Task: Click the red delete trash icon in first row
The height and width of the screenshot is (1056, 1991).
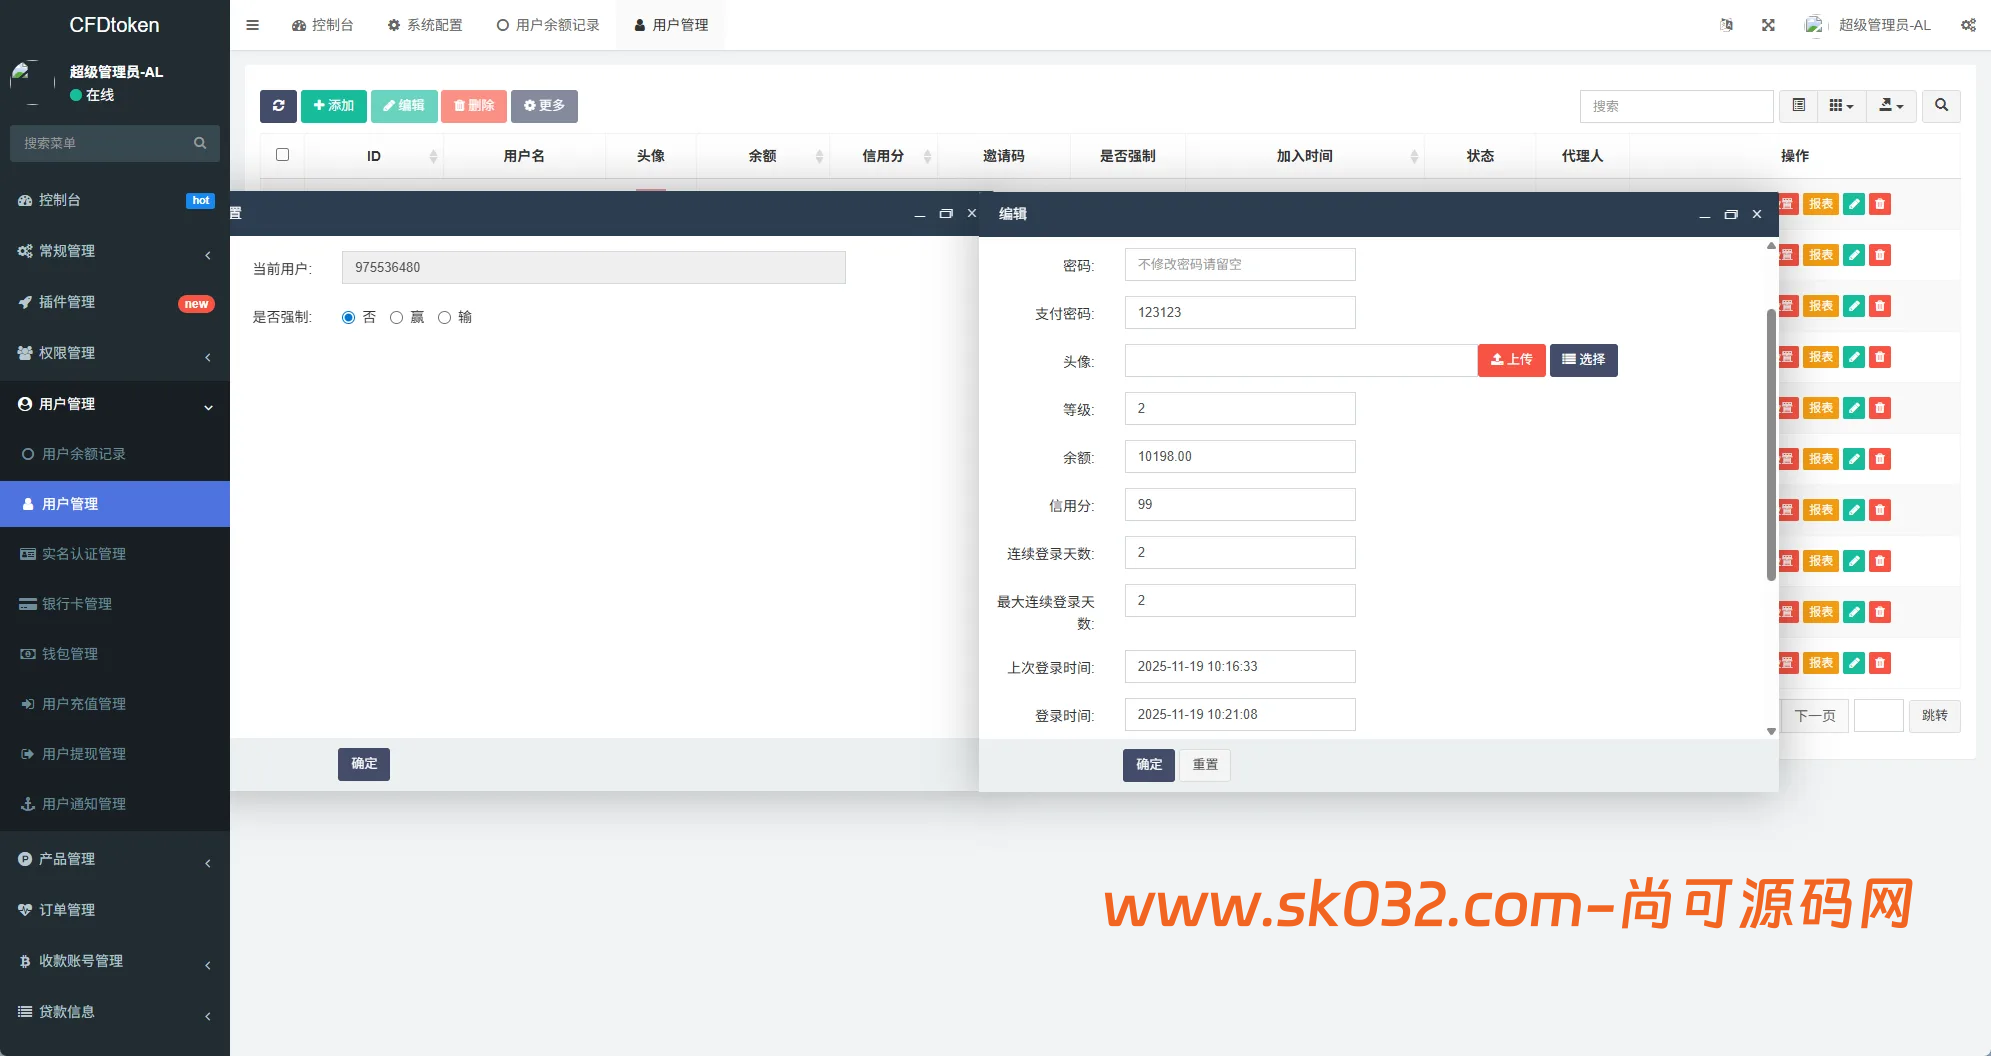Action: click(1880, 204)
